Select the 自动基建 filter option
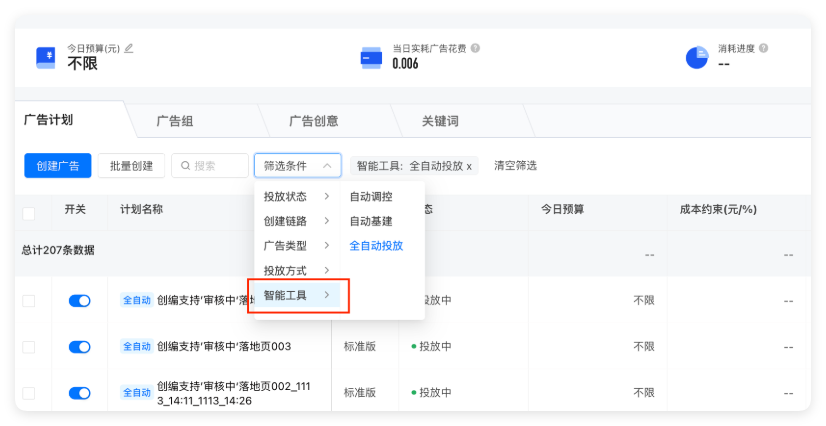The width and height of the screenshot is (826, 426). [x=371, y=221]
